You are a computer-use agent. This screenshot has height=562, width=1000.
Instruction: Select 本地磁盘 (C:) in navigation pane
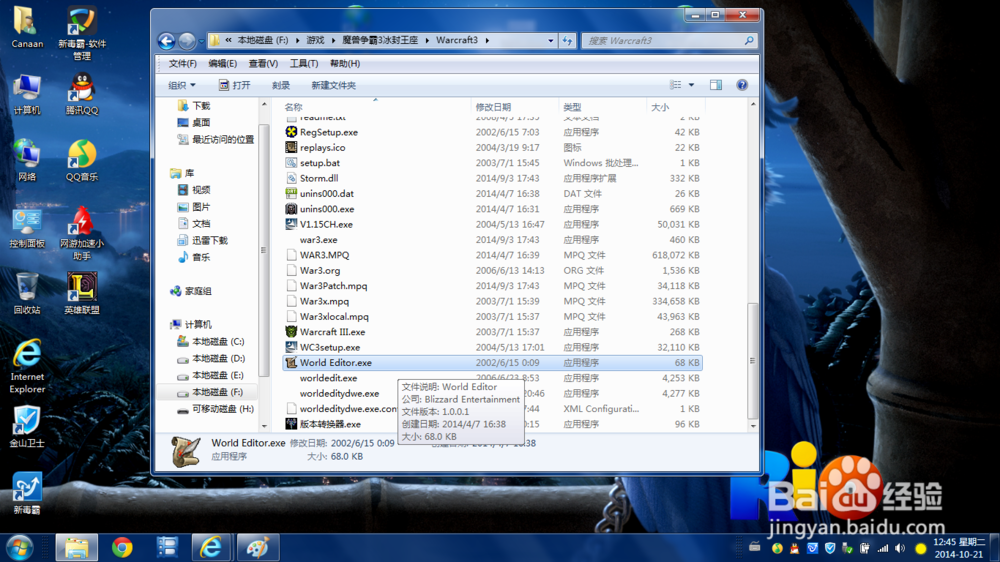tap(217, 341)
